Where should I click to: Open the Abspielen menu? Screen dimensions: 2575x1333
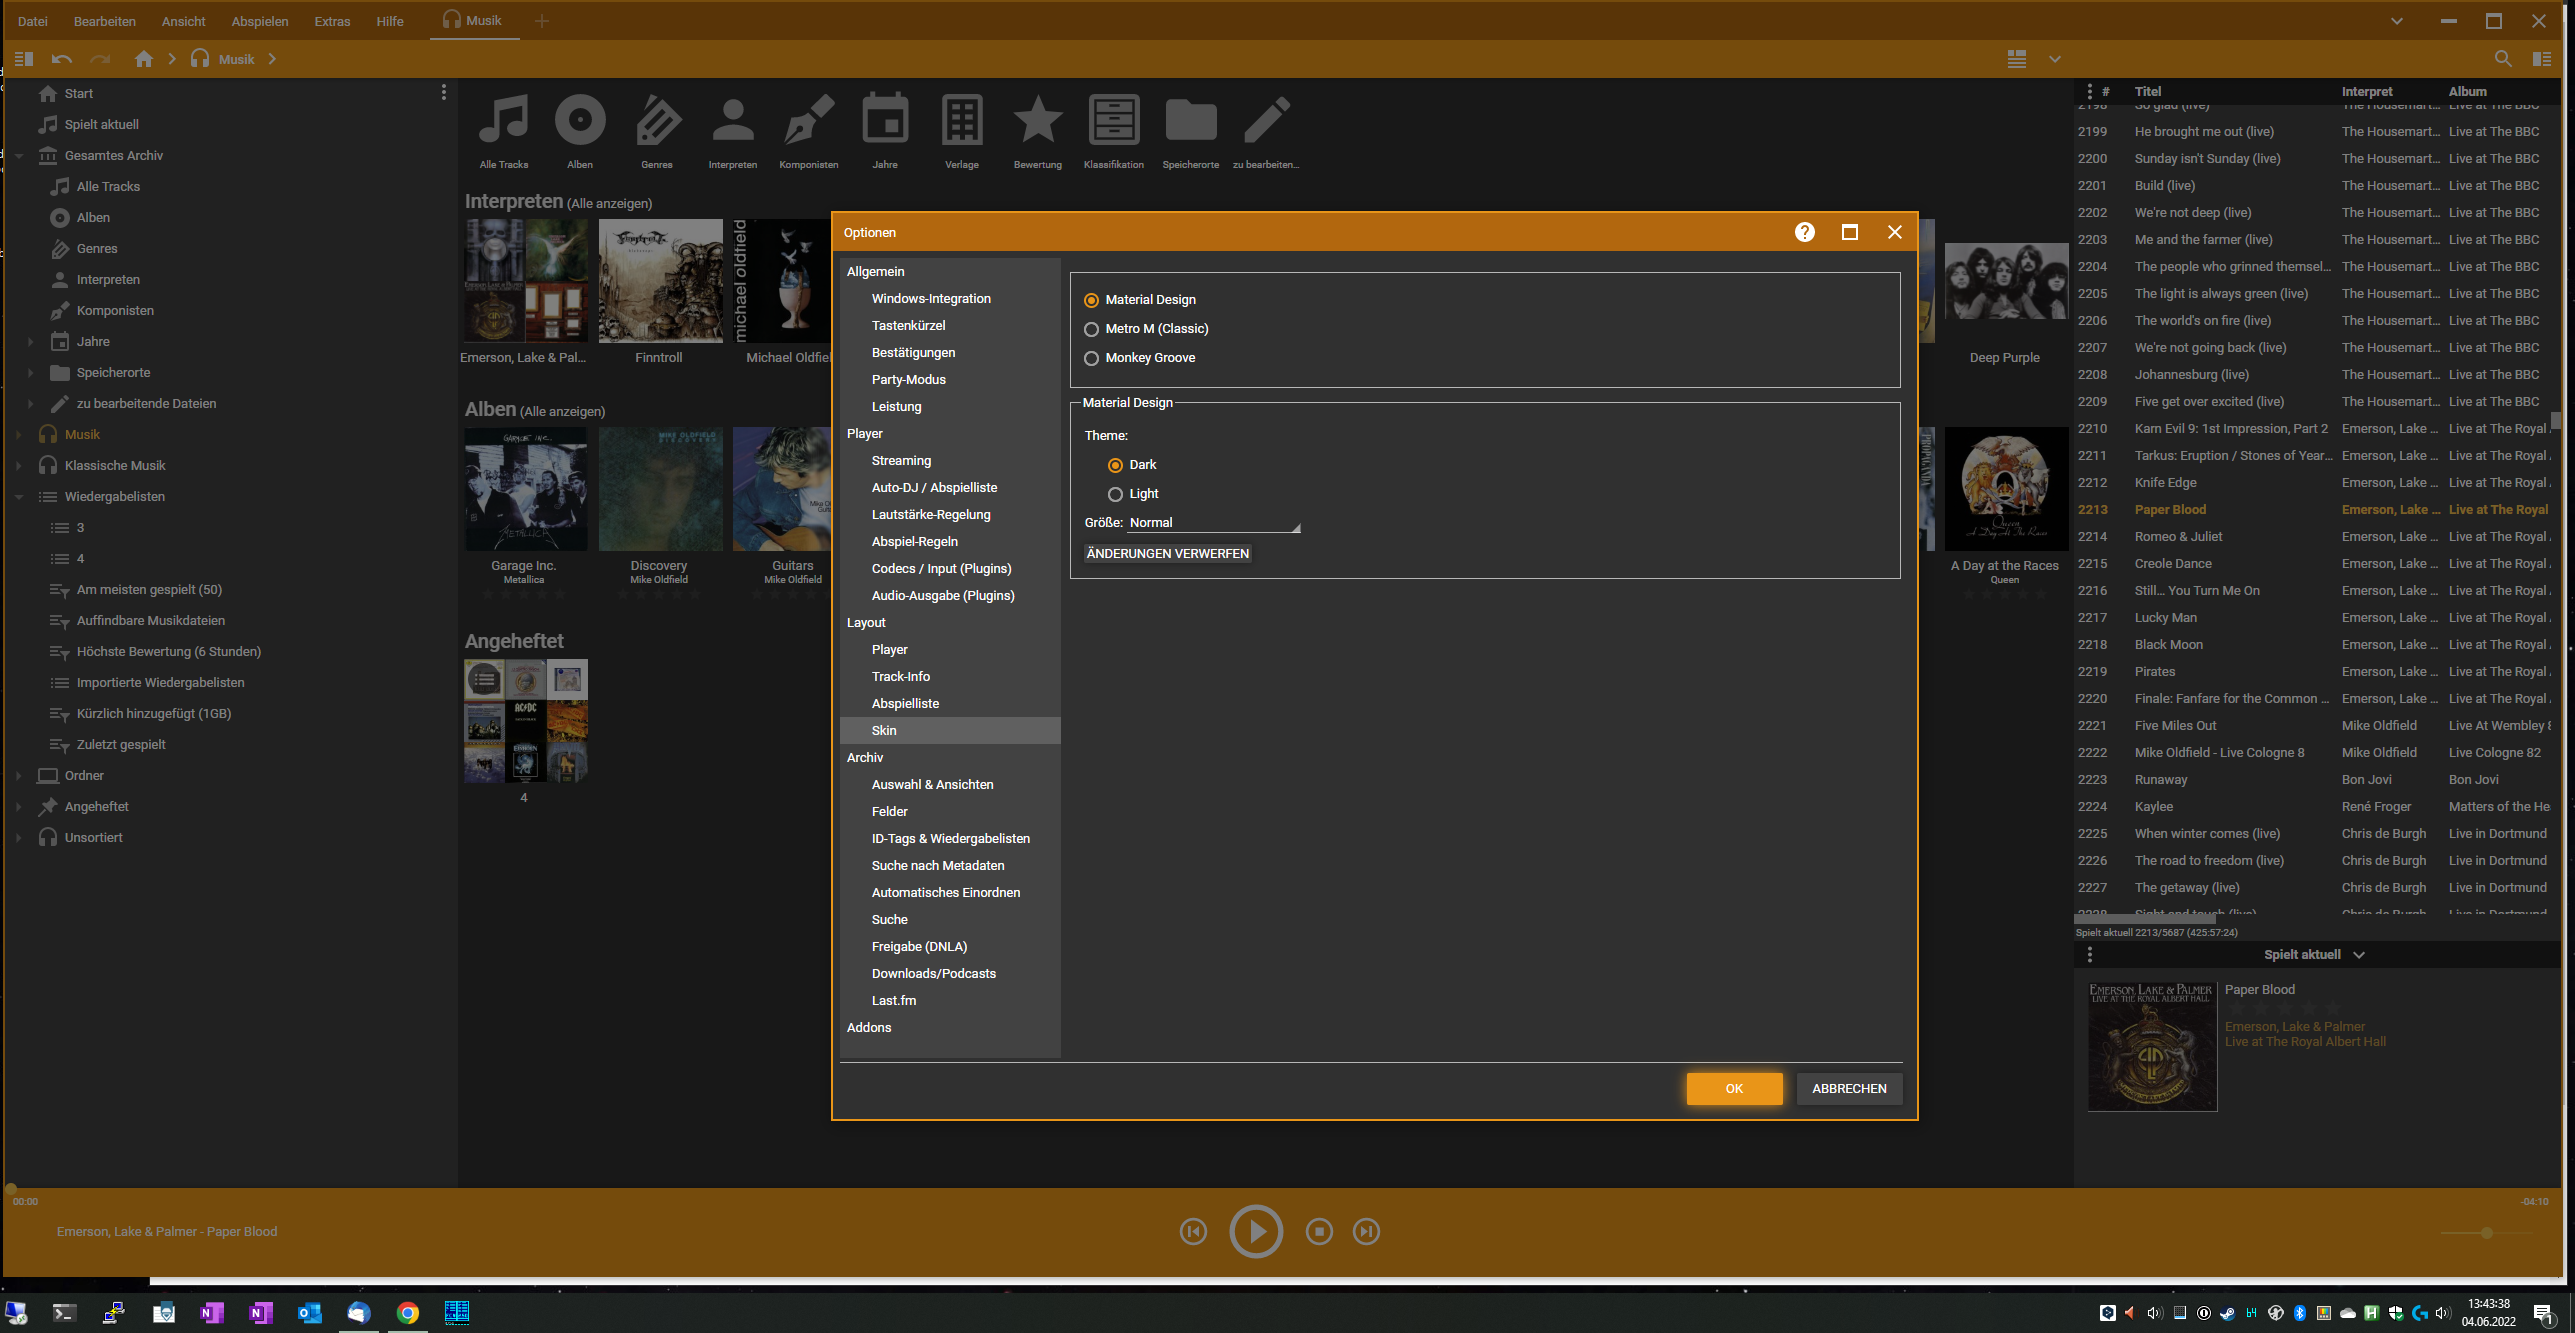coord(260,21)
